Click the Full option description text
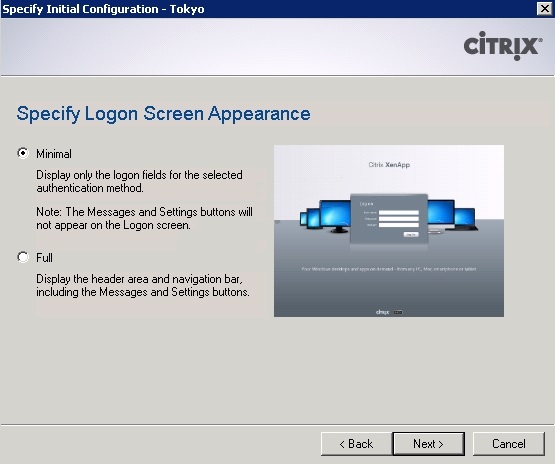The height and width of the screenshot is (464, 555). (x=143, y=286)
